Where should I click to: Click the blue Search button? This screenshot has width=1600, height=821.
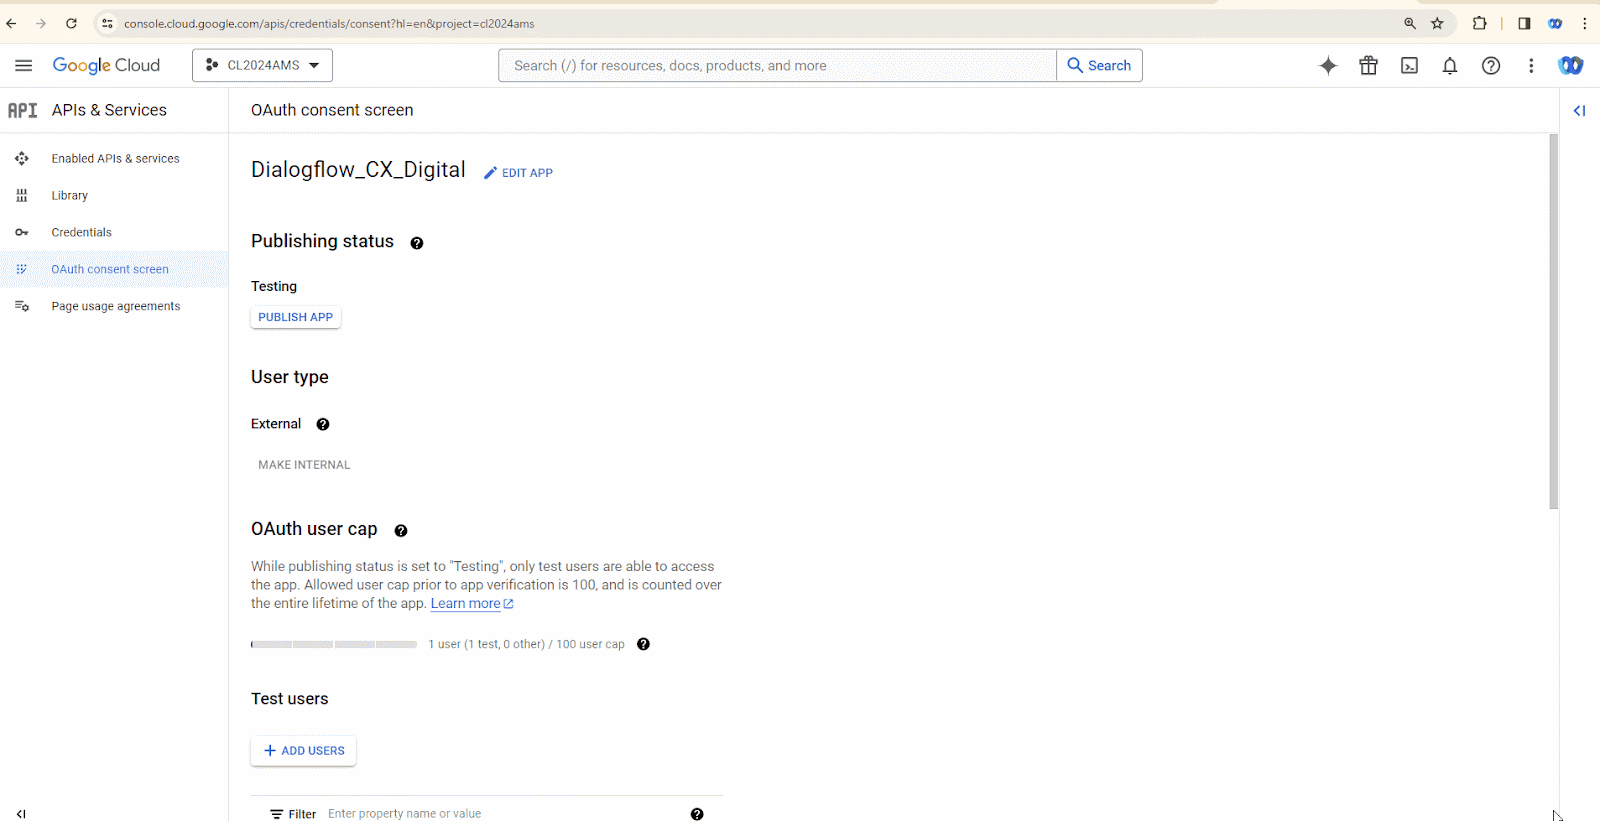tap(1099, 65)
